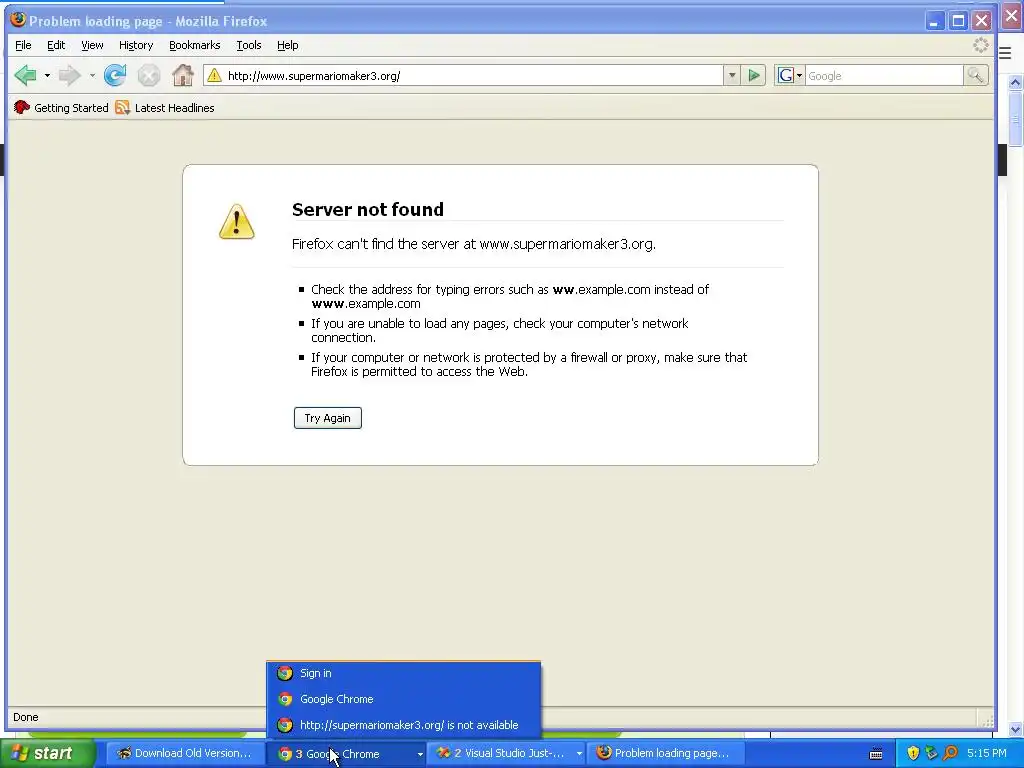1024x768 pixels.
Task: Expand the Visual Studio taskbar group arrow
Action: 579,754
